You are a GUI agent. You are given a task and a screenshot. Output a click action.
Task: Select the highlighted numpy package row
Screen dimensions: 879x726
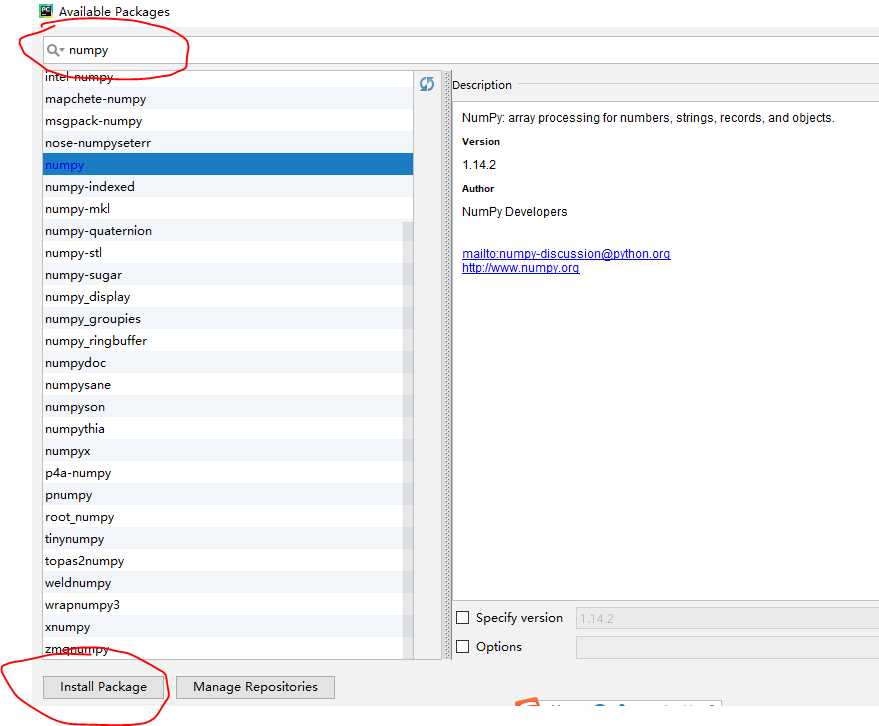click(x=228, y=165)
